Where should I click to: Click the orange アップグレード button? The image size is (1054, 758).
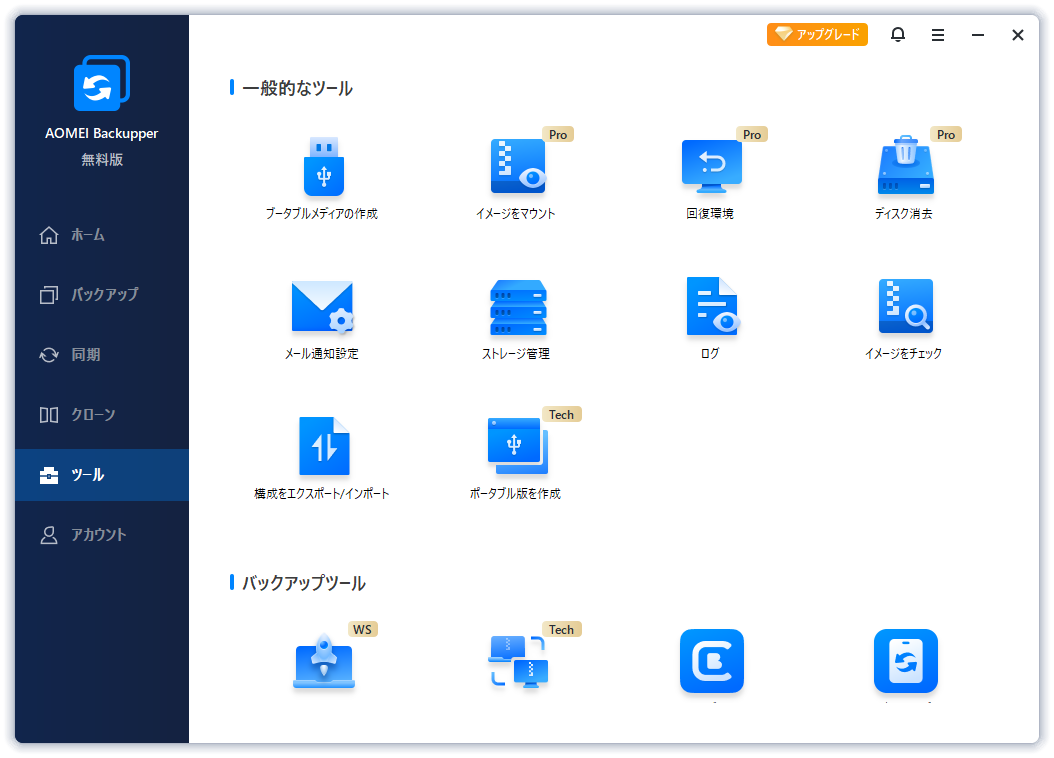[x=817, y=34]
